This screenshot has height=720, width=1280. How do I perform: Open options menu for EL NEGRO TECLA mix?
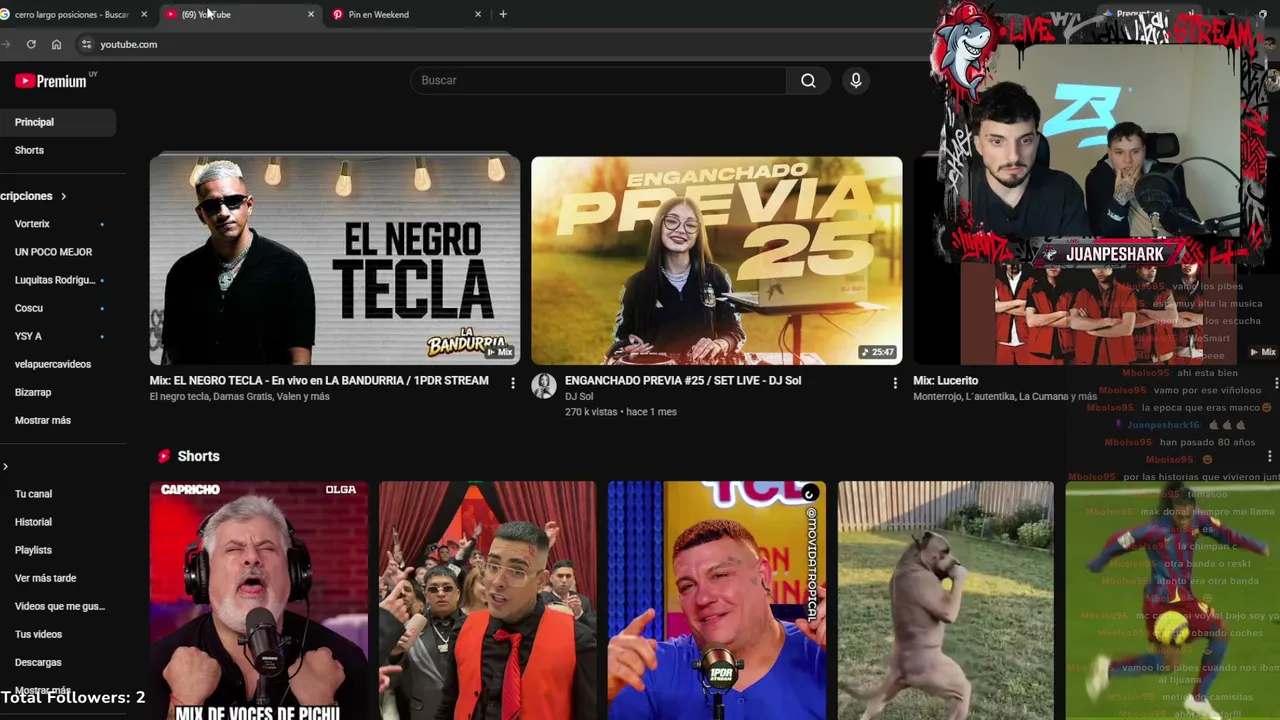(x=513, y=383)
